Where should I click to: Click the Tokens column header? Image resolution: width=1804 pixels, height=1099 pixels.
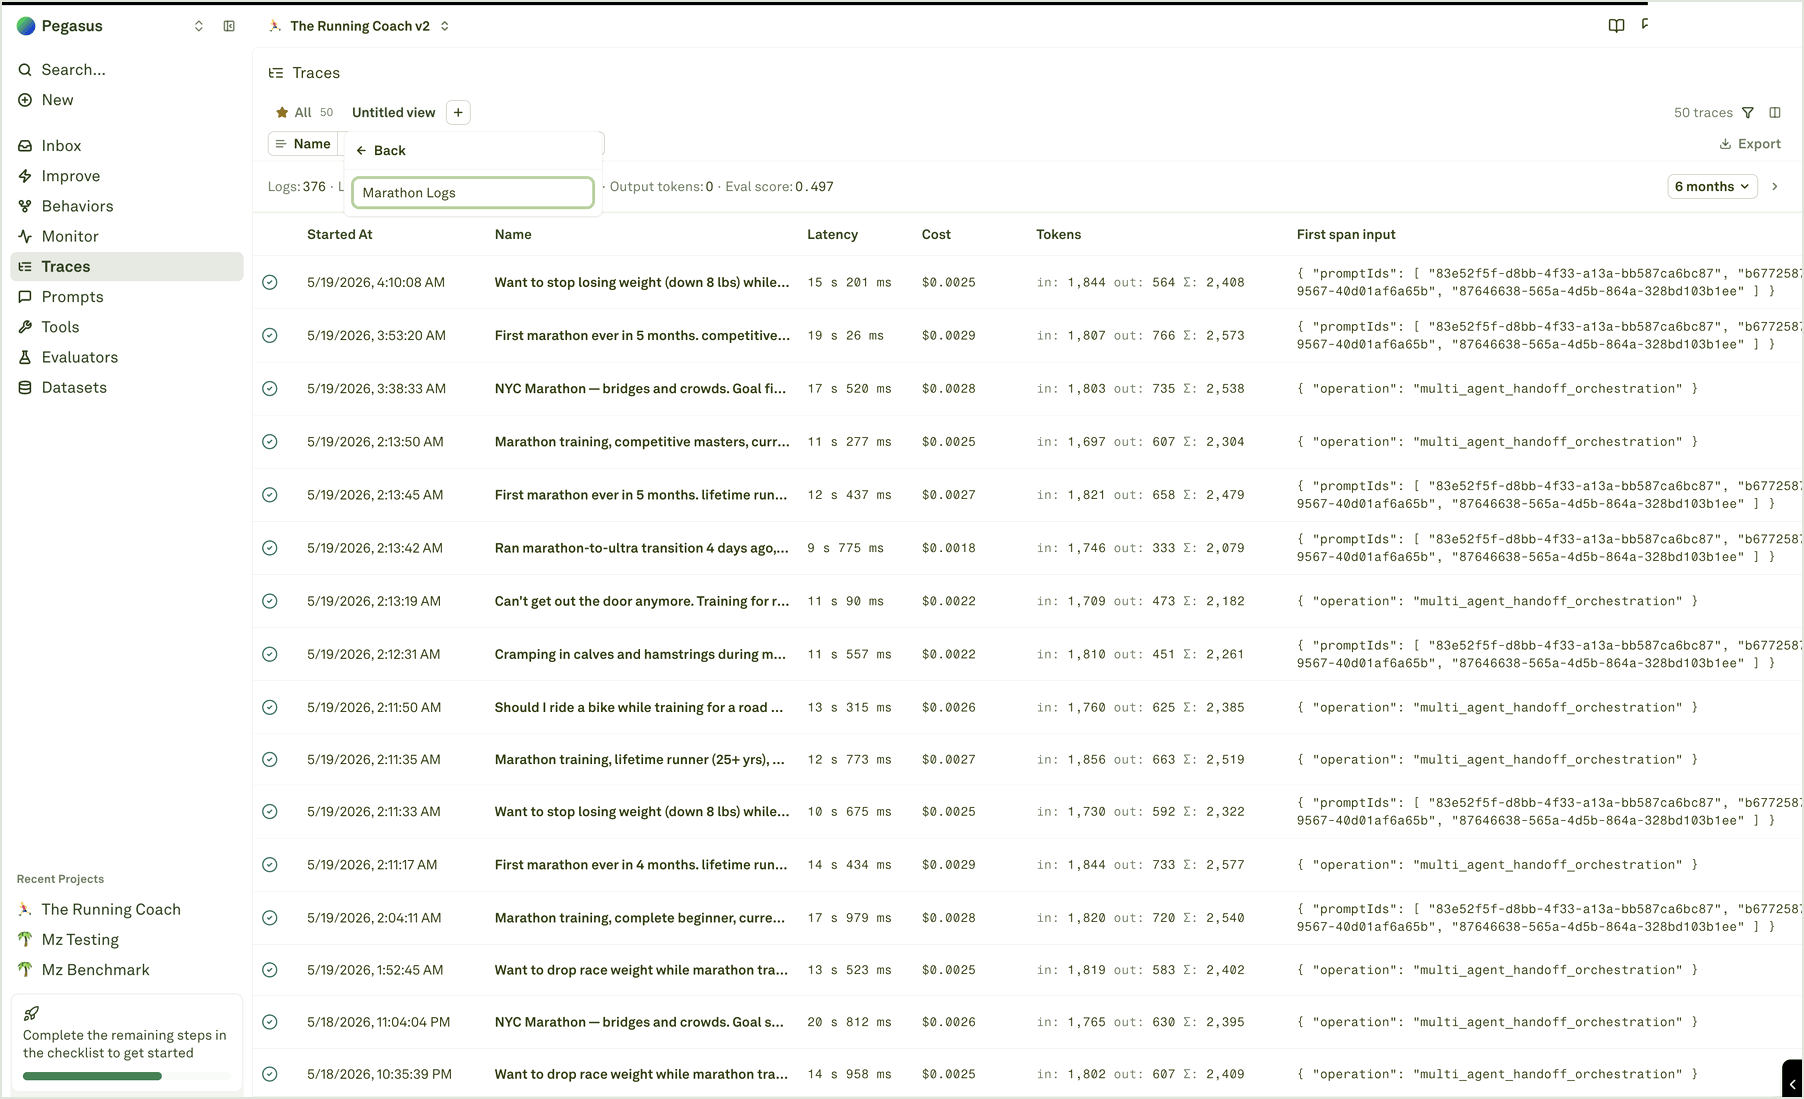1058,234
